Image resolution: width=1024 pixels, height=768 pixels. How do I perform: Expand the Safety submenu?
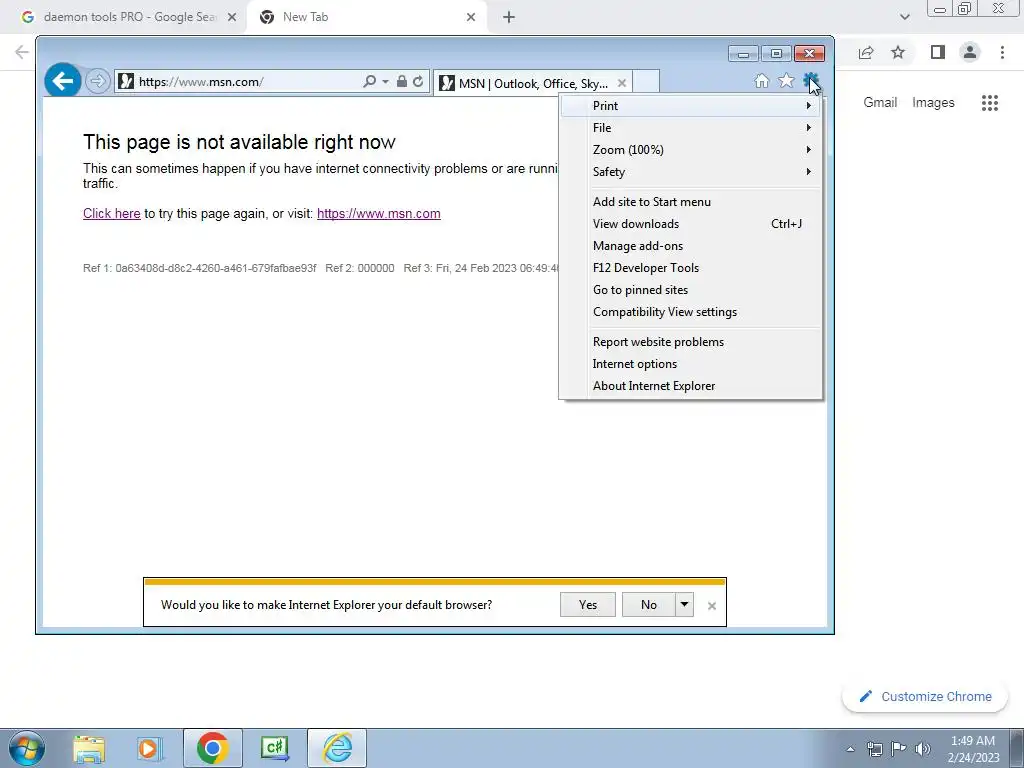pos(692,172)
